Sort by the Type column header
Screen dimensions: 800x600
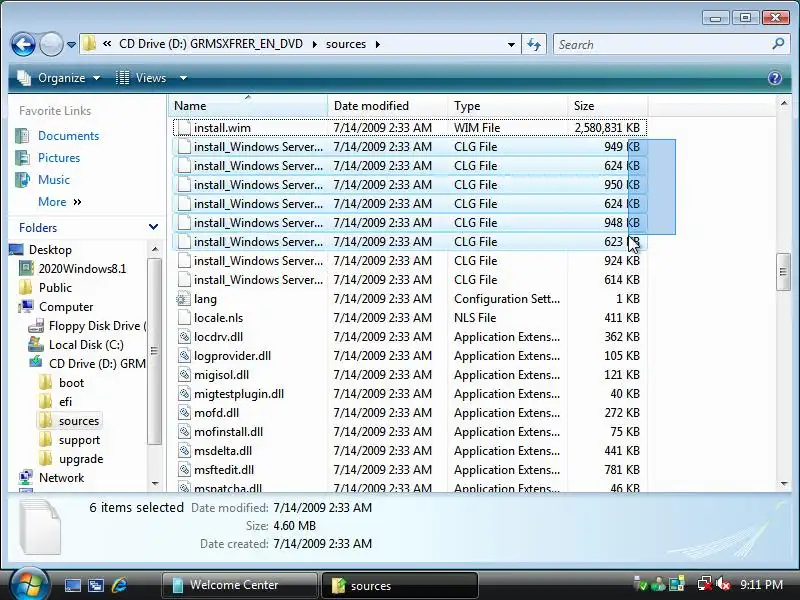[x=507, y=106]
